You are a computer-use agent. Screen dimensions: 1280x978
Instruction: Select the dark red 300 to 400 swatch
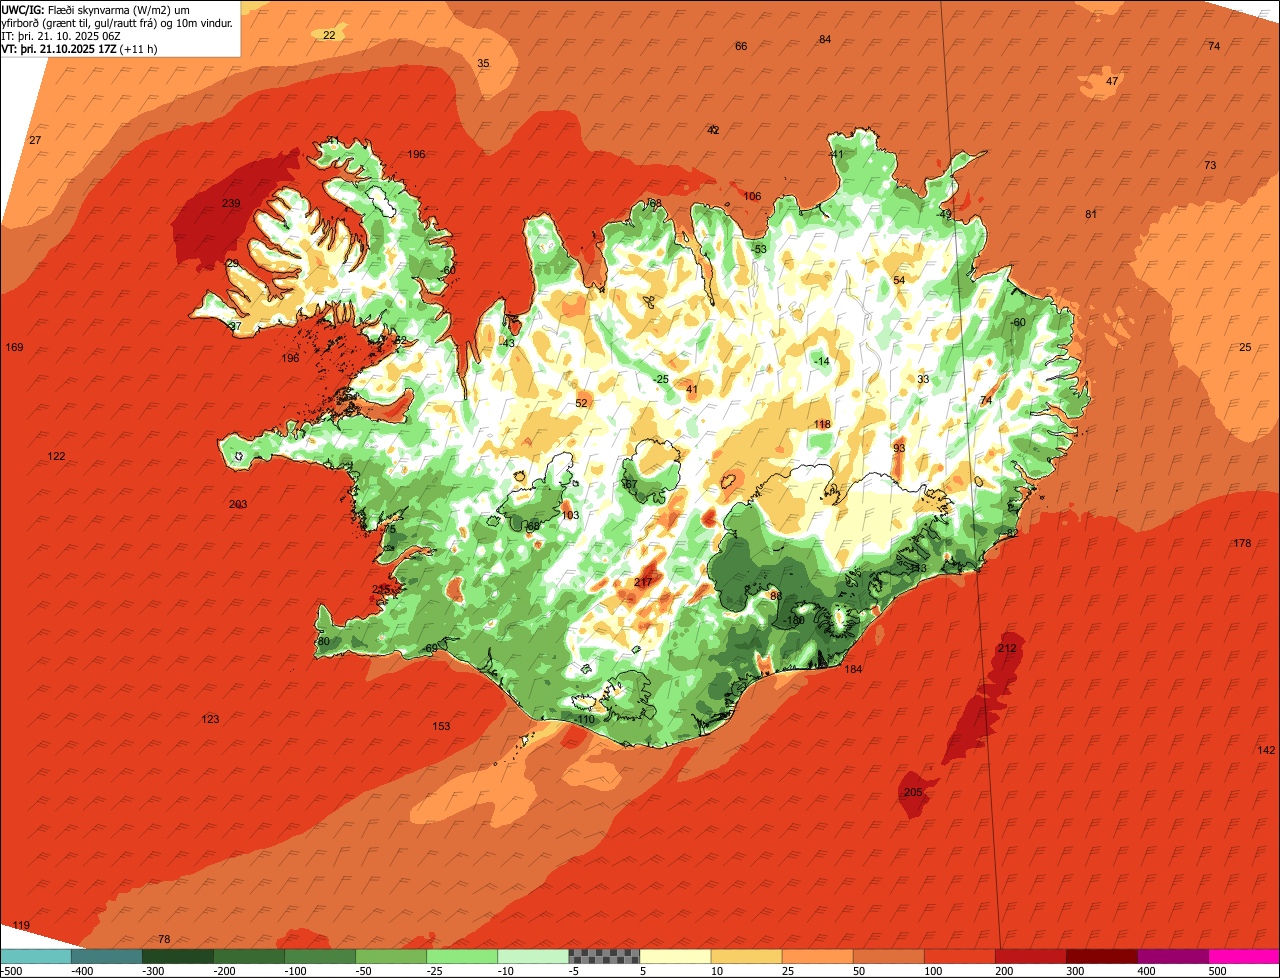click(x=1101, y=956)
